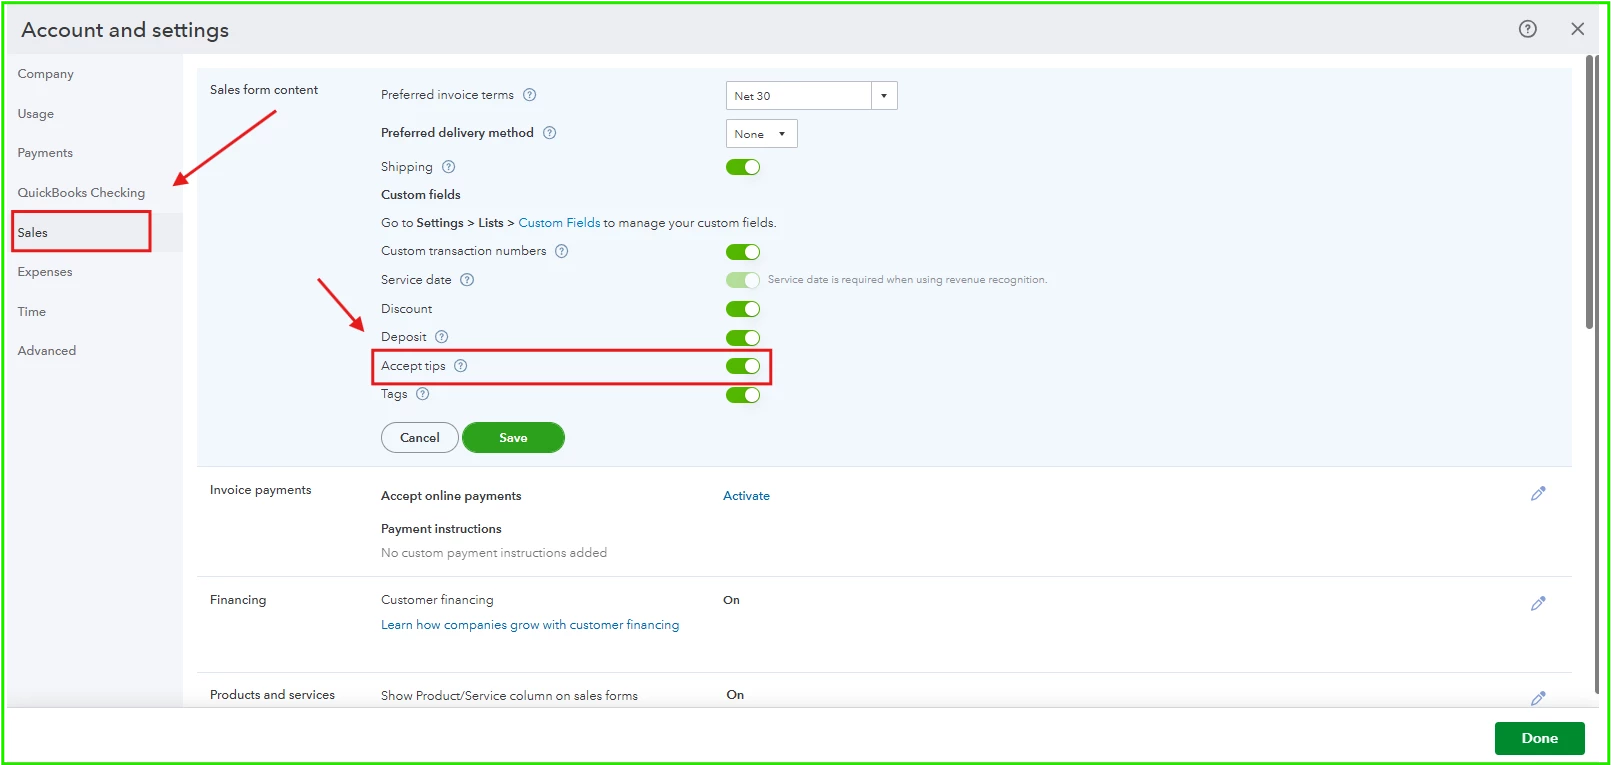Image resolution: width=1611 pixels, height=765 pixels.
Task: Click the Accept online payments label
Action: 451,496
